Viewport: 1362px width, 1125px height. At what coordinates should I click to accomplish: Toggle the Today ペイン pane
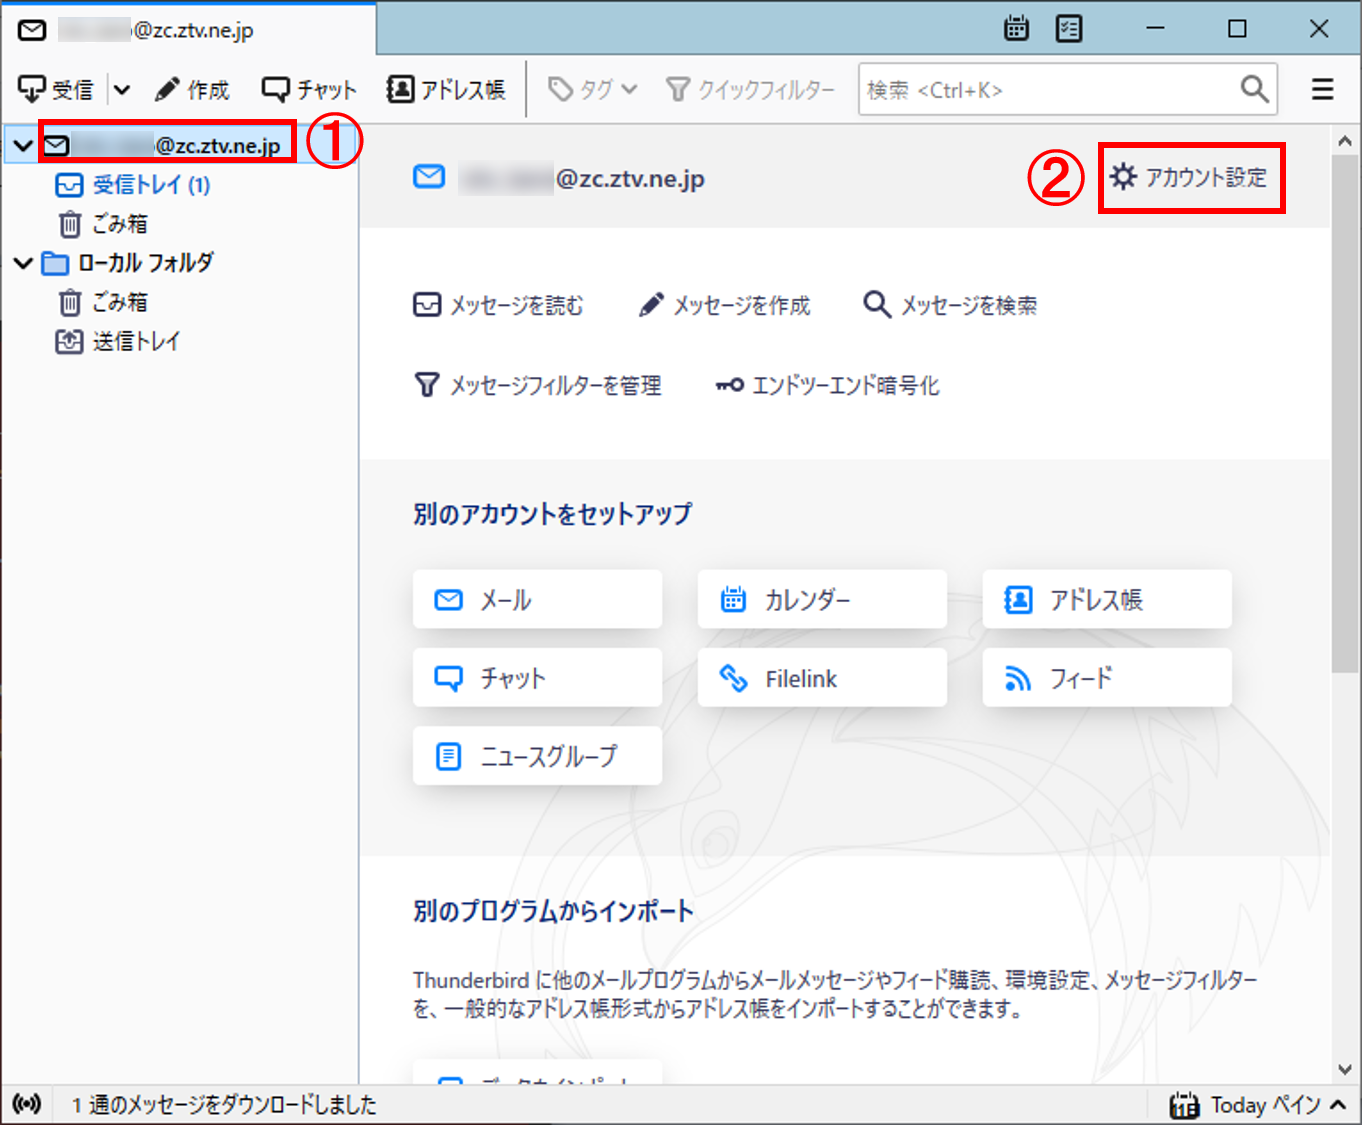click(x=1258, y=1105)
